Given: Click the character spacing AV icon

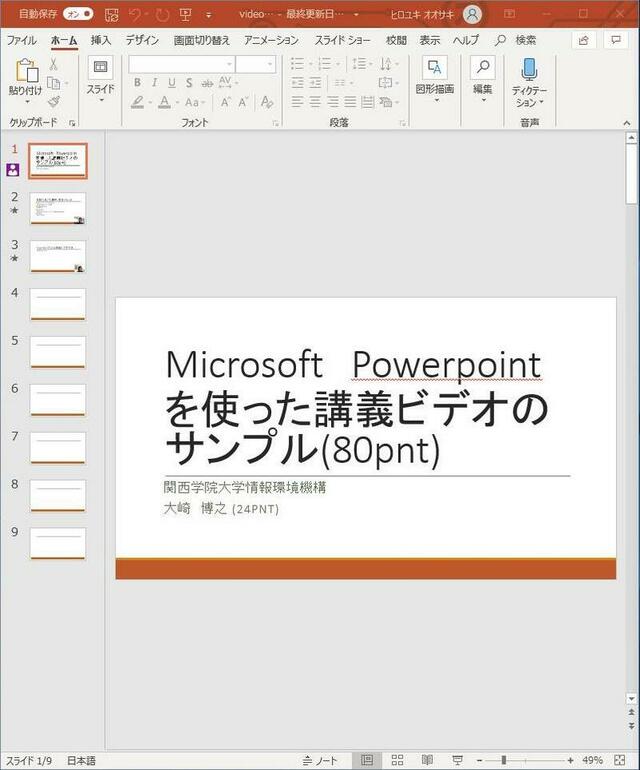Looking at the screenshot, I should click(x=225, y=82).
